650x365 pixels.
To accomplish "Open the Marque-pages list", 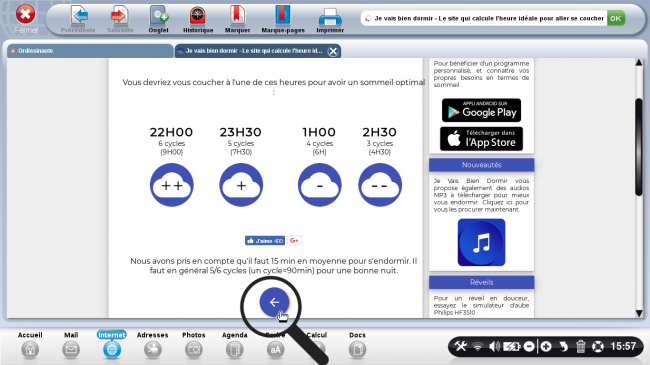I will [x=283, y=19].
